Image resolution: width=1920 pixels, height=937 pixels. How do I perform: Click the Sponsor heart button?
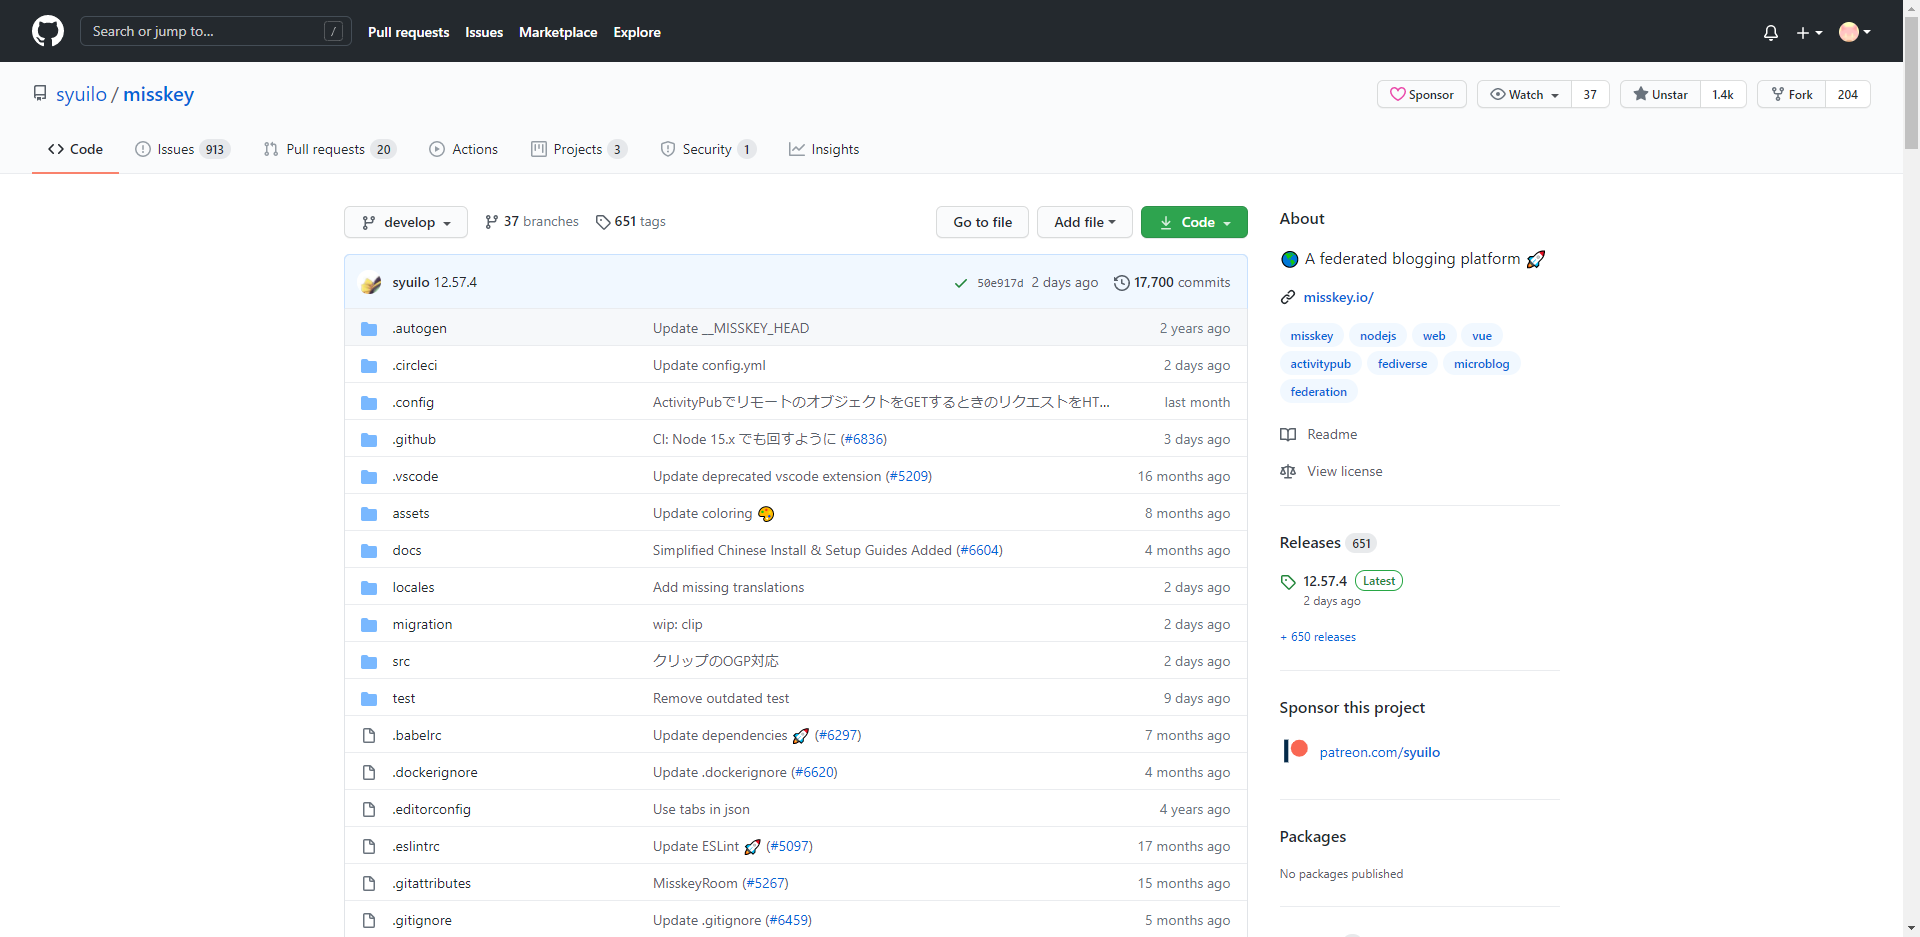pyautogui.click(x=1422, y=94)
